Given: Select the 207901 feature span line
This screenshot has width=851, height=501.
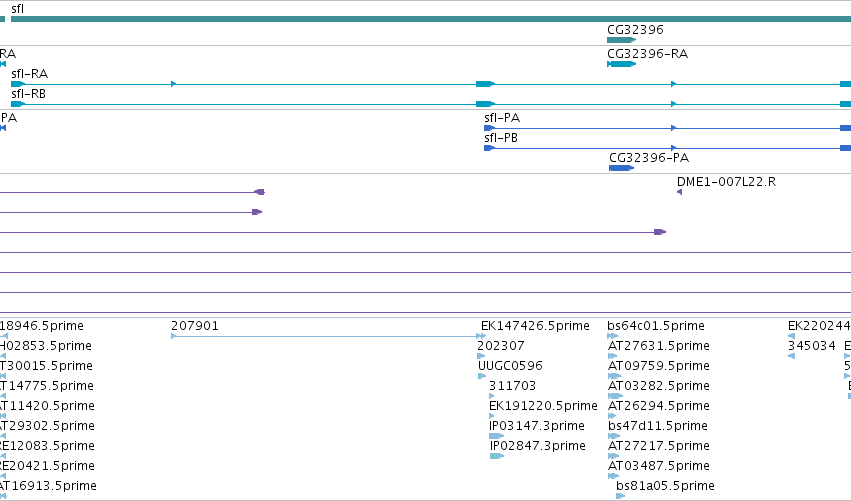Looking at the screenshot, I should point(328,336).
